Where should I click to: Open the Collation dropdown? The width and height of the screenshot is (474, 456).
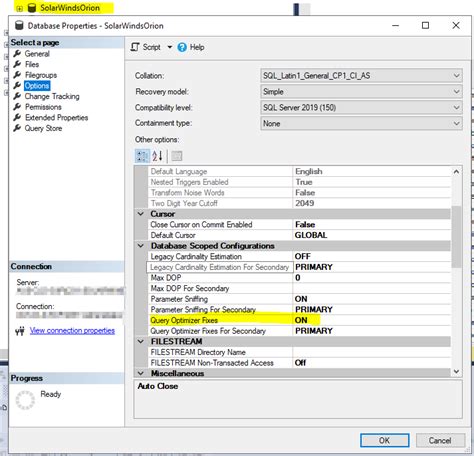click(361, 76)
